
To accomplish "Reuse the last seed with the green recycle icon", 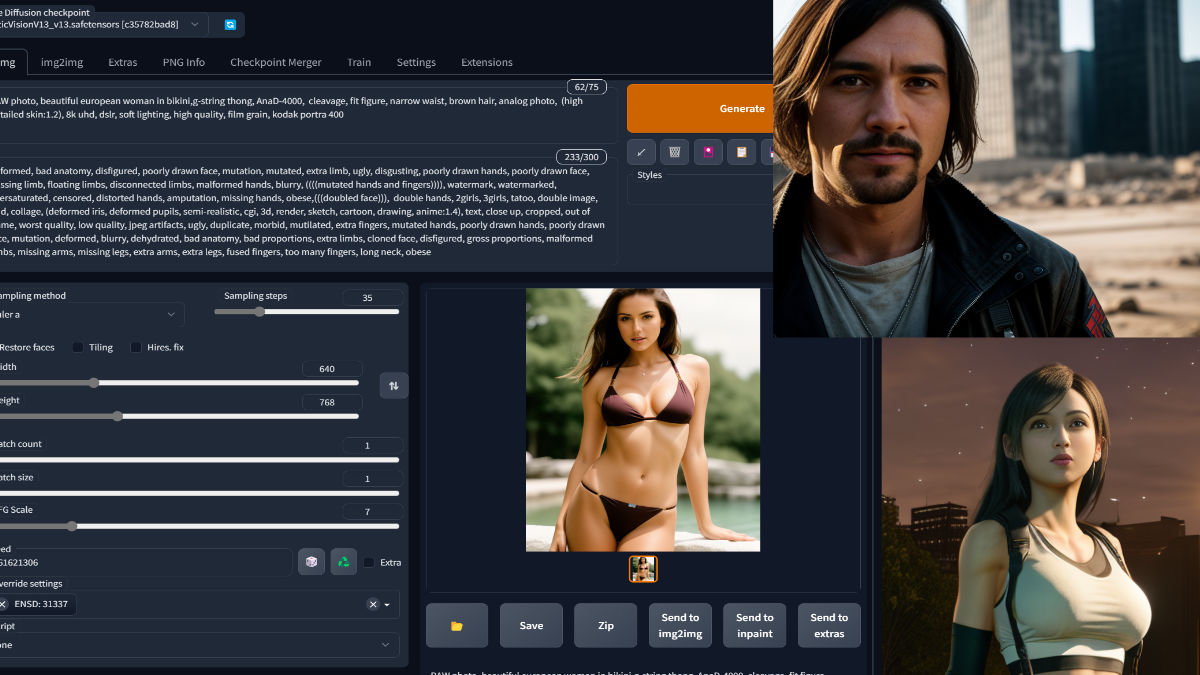I will [343, 562].
